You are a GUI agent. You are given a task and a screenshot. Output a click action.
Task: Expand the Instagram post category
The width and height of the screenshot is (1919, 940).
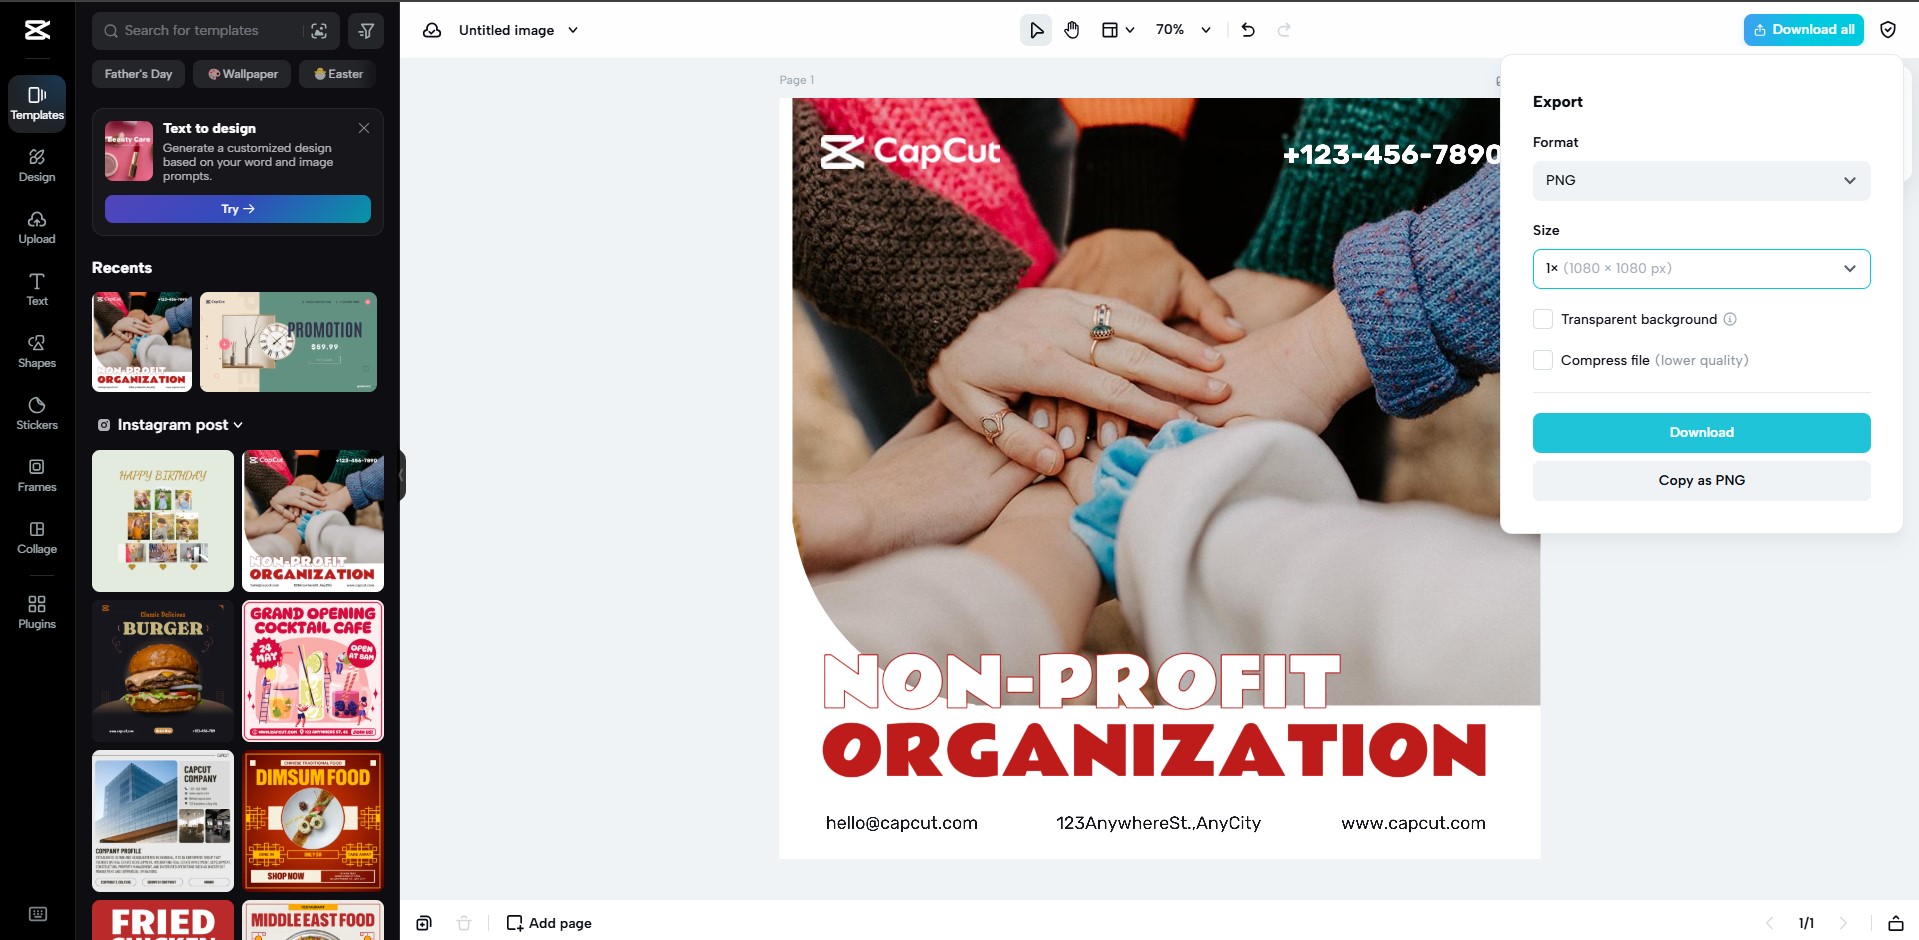point(172,425)
